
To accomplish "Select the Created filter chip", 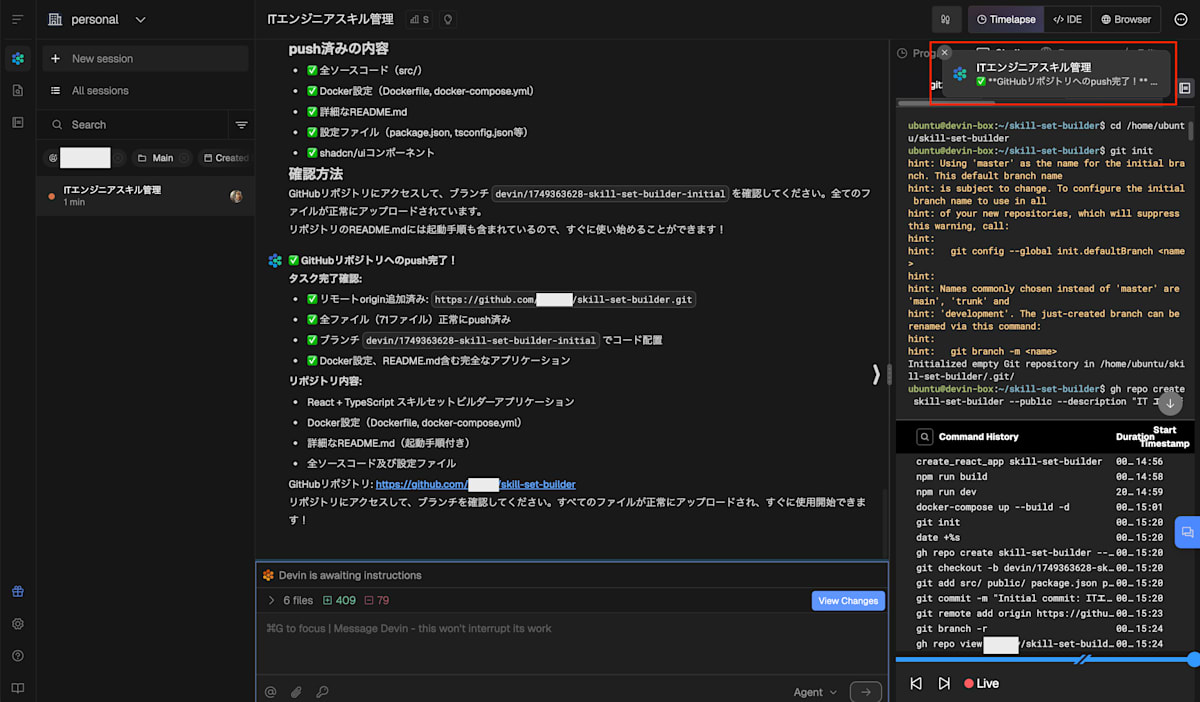I will pos(225,158).
